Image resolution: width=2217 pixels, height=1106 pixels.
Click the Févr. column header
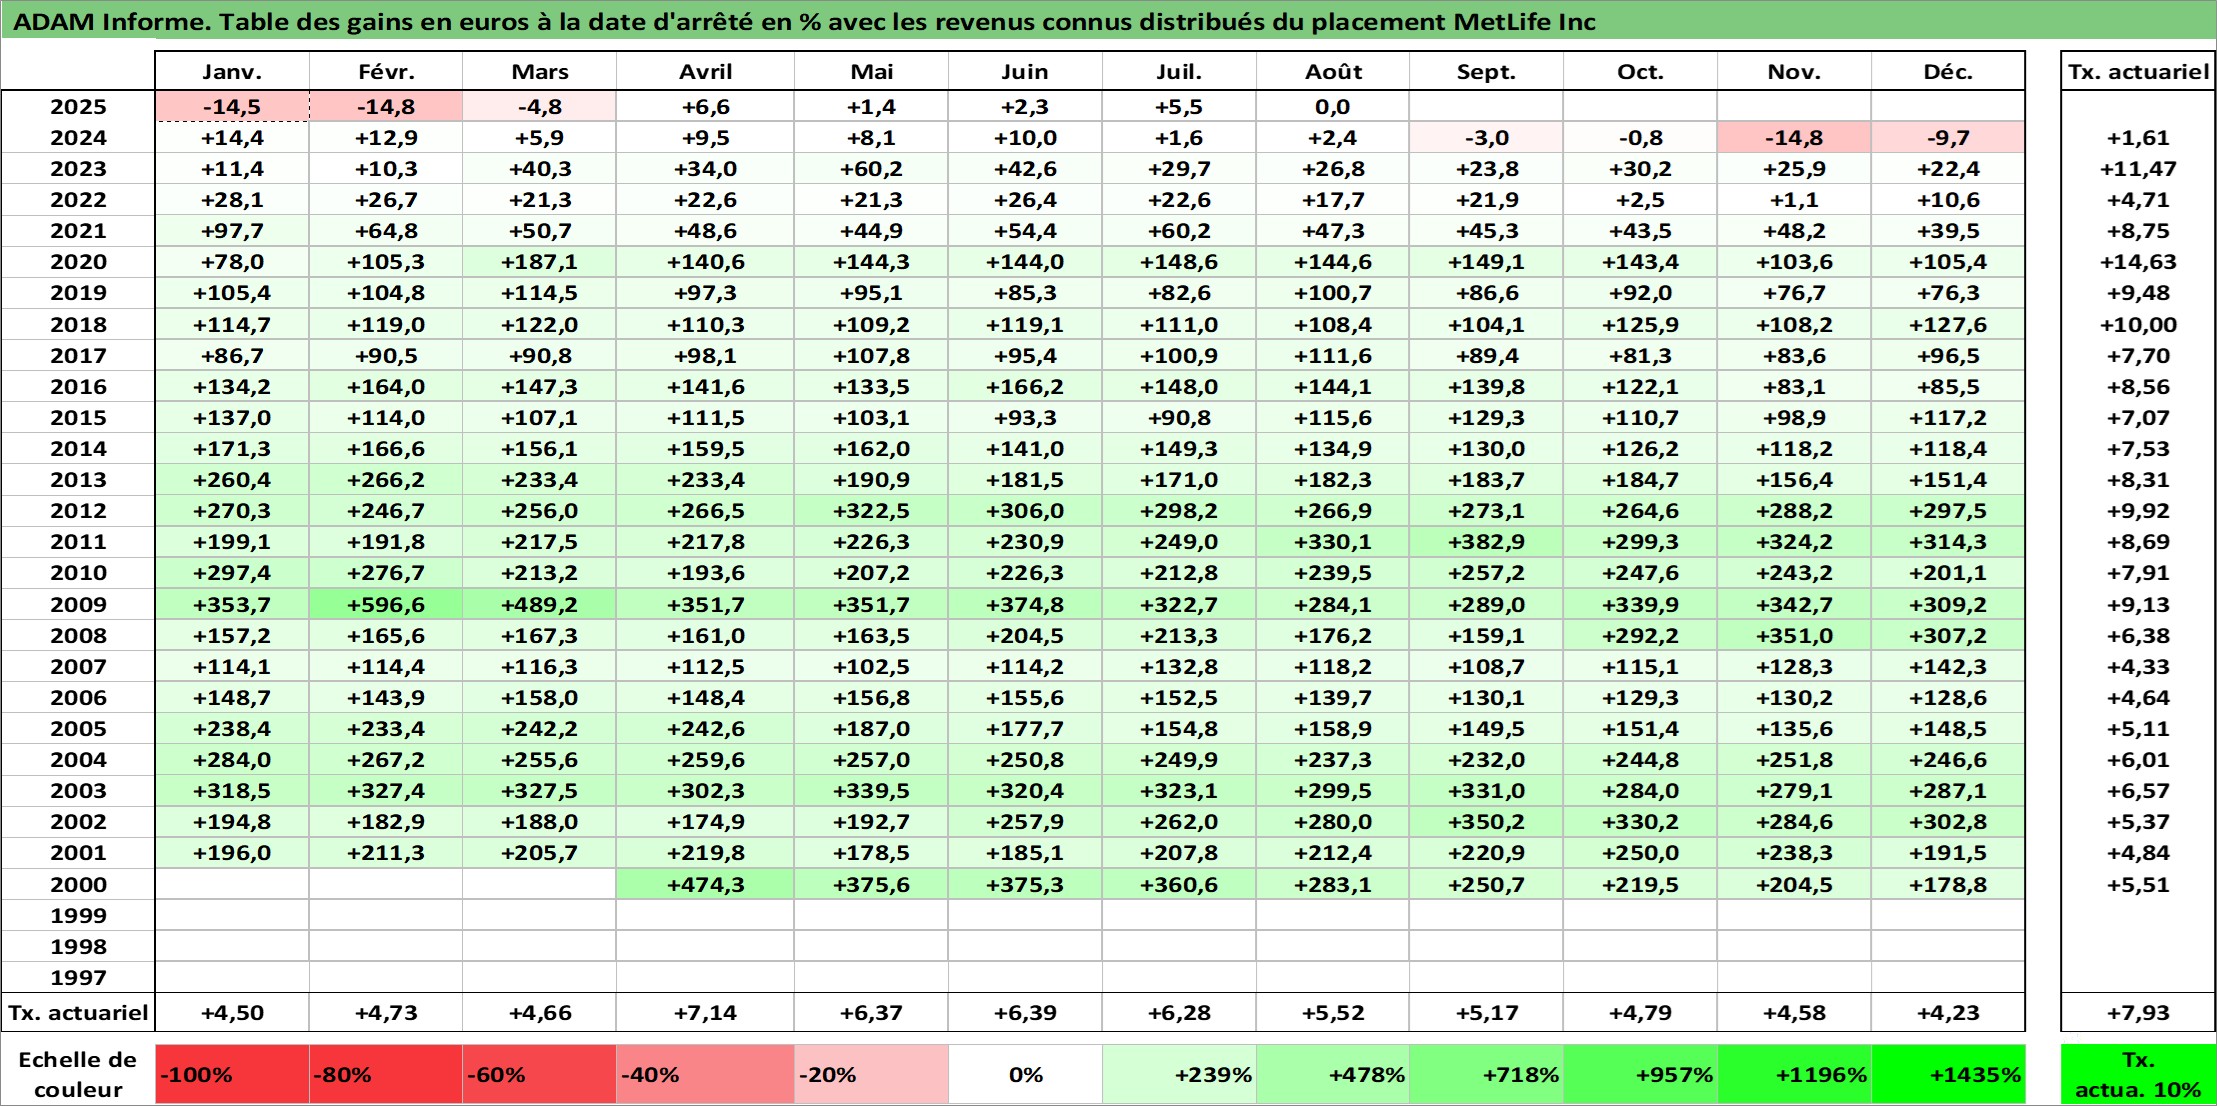pos(386,72)
